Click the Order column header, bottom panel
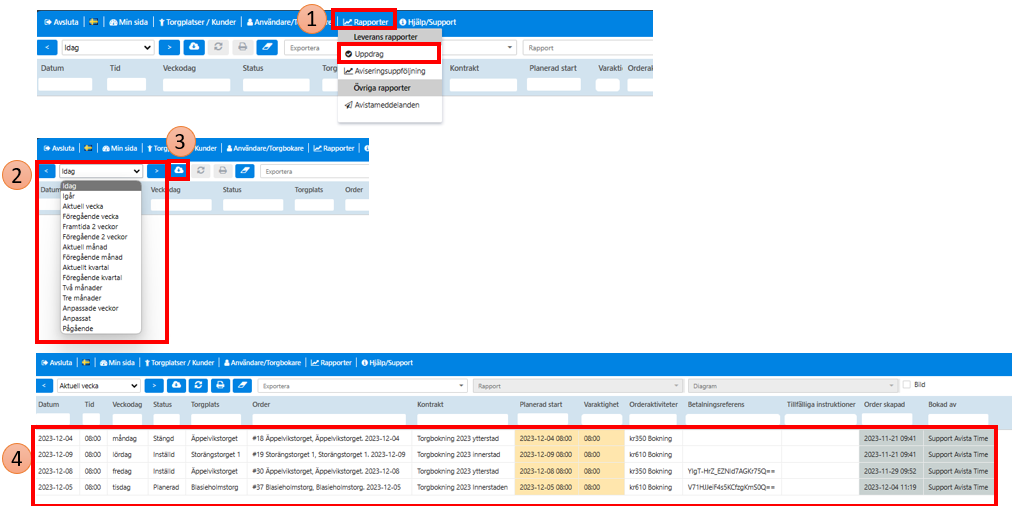This screenshot has width=1014, height=506. 260,404
